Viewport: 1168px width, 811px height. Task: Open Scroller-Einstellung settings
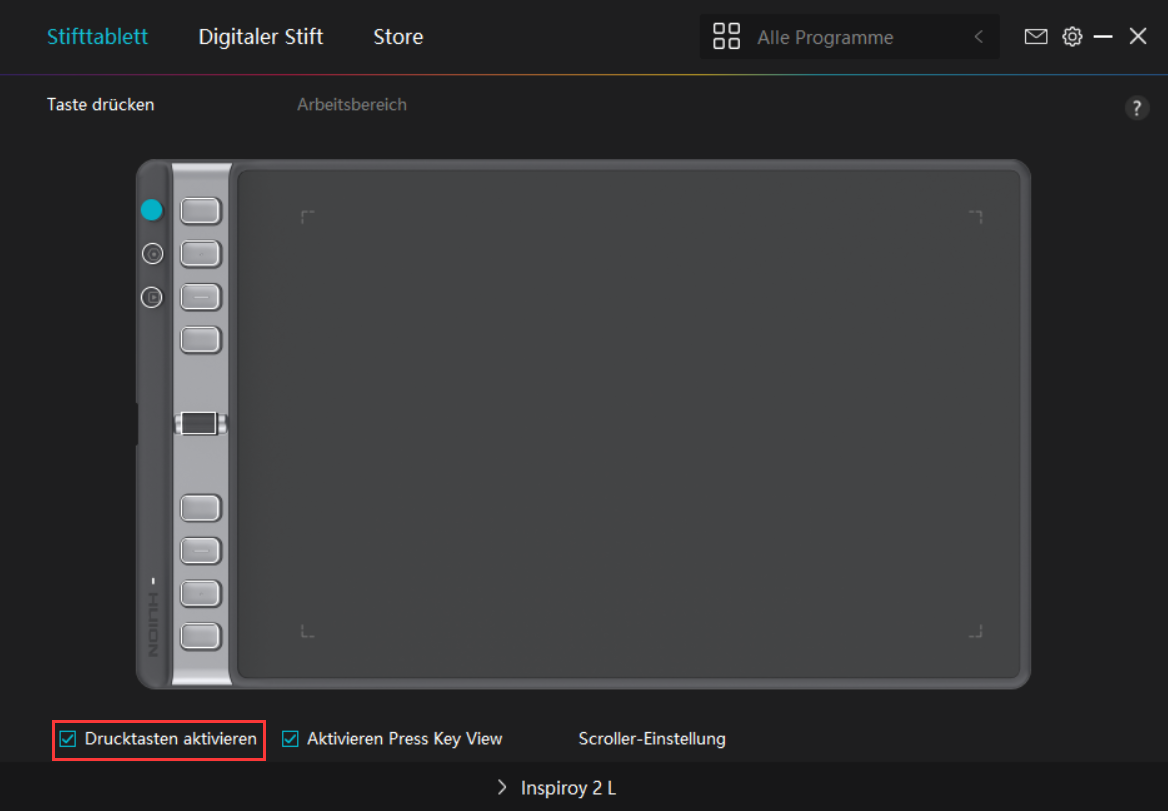[x=652, y=740]
